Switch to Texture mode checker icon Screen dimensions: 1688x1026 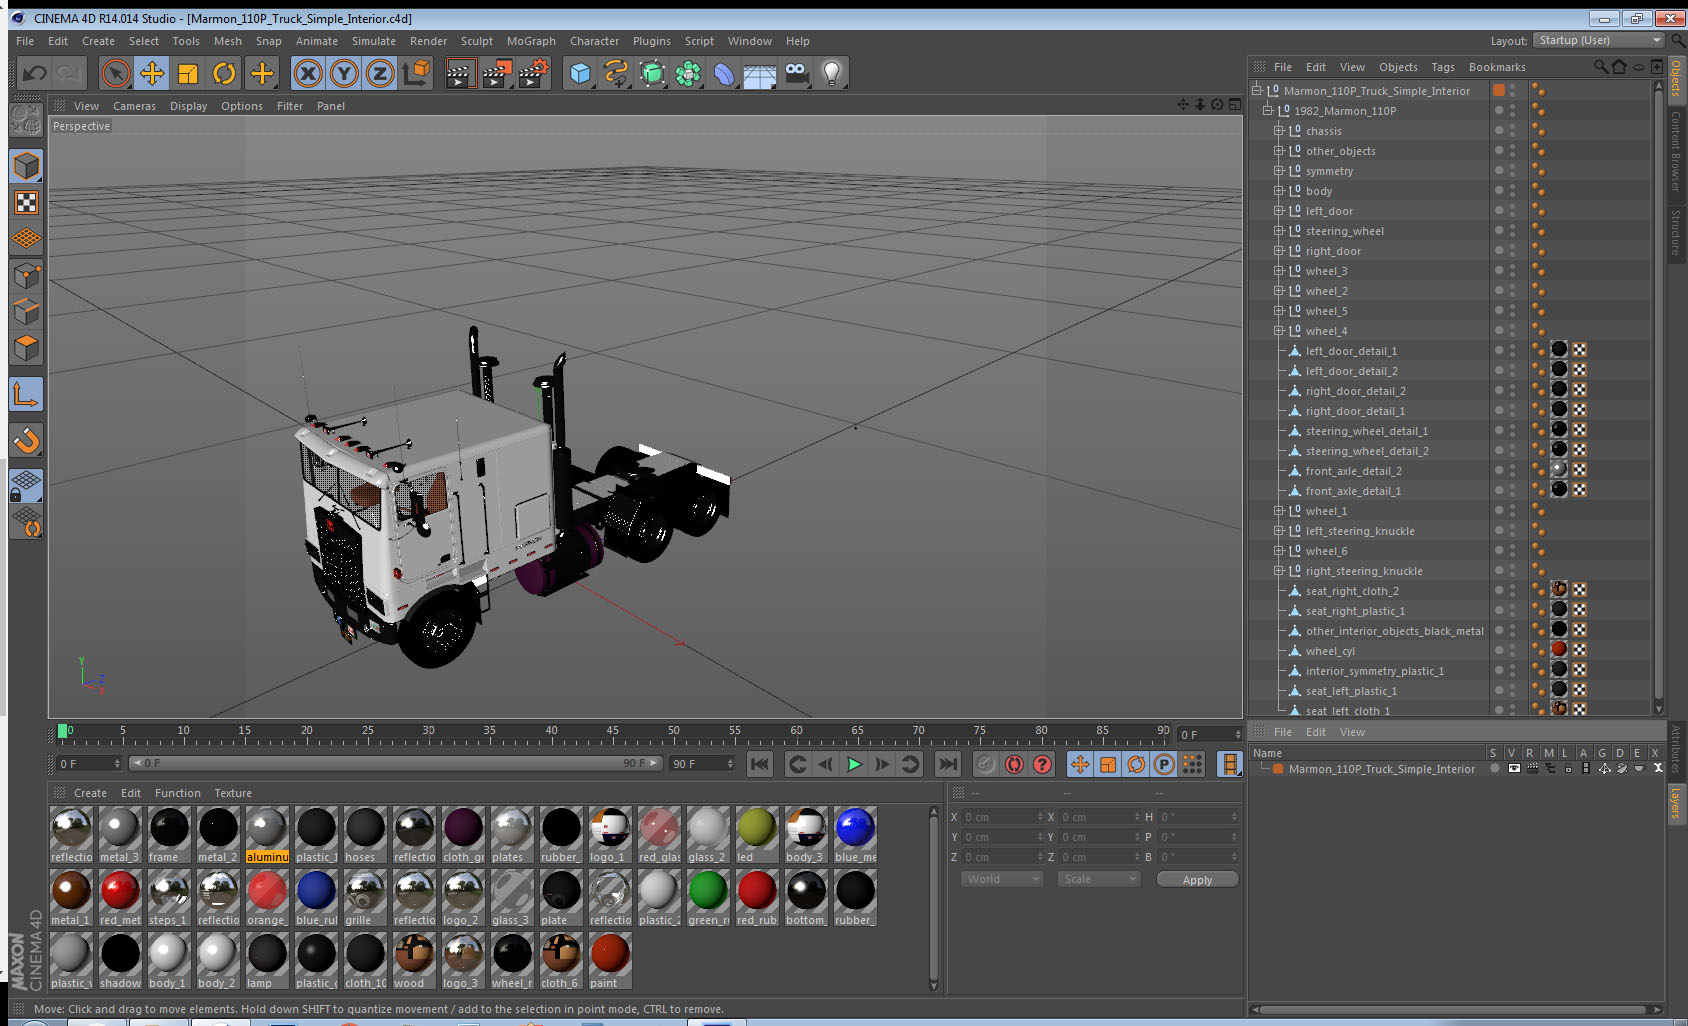pyautogui.click(x=26, y=203)
